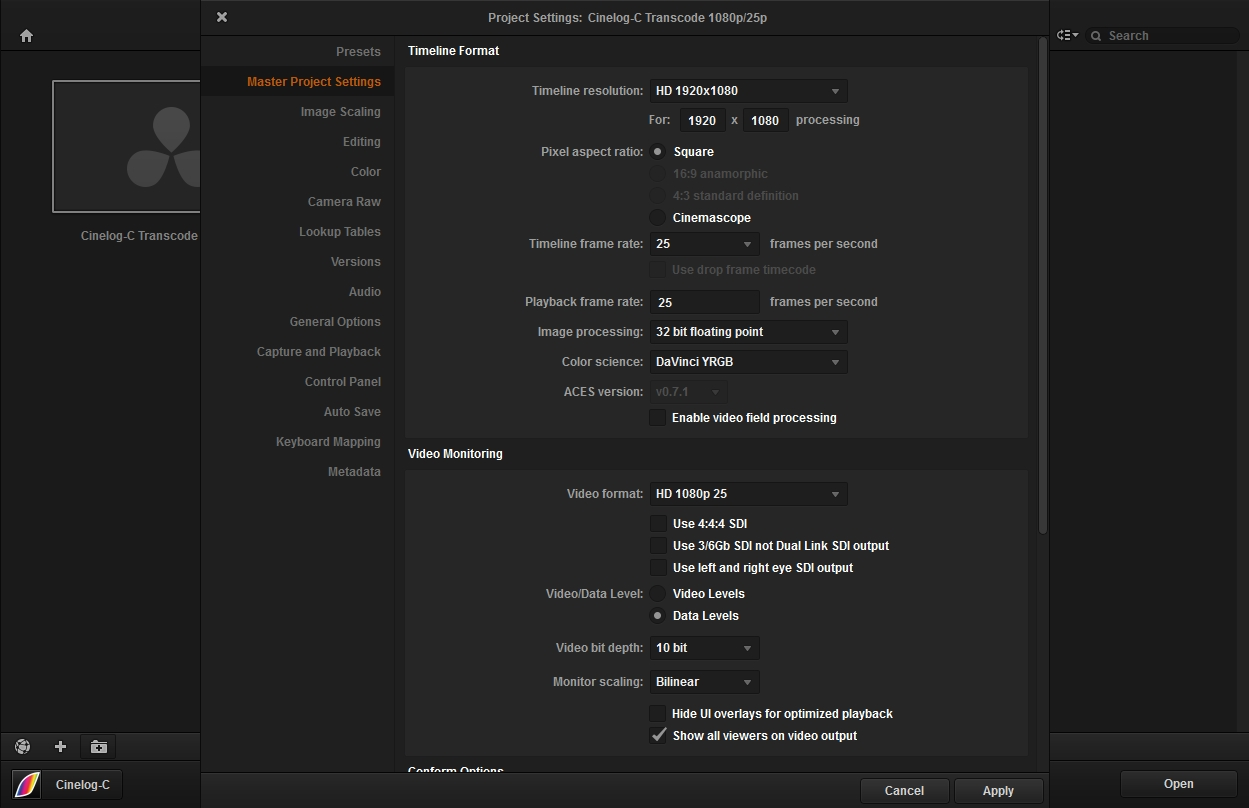Screen dimensions: 1249x808
Task: Open the Video format dropdown
Action: point(748,494)
